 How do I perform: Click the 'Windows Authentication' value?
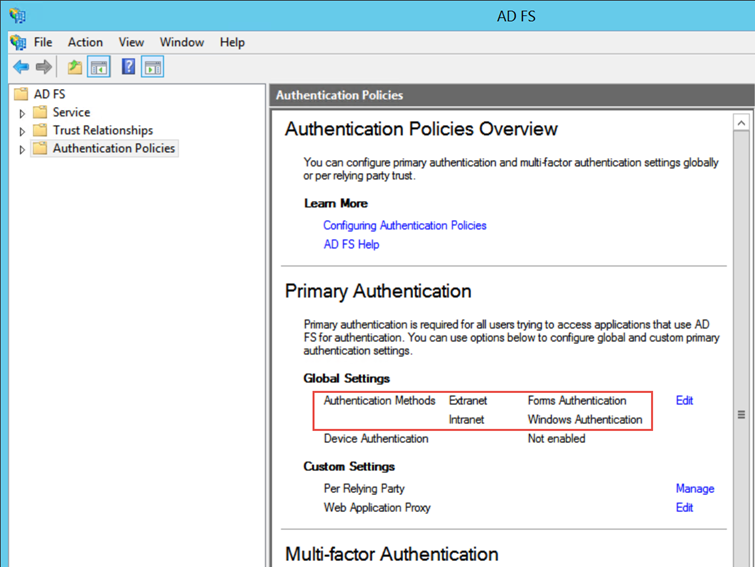coord(585,419)
